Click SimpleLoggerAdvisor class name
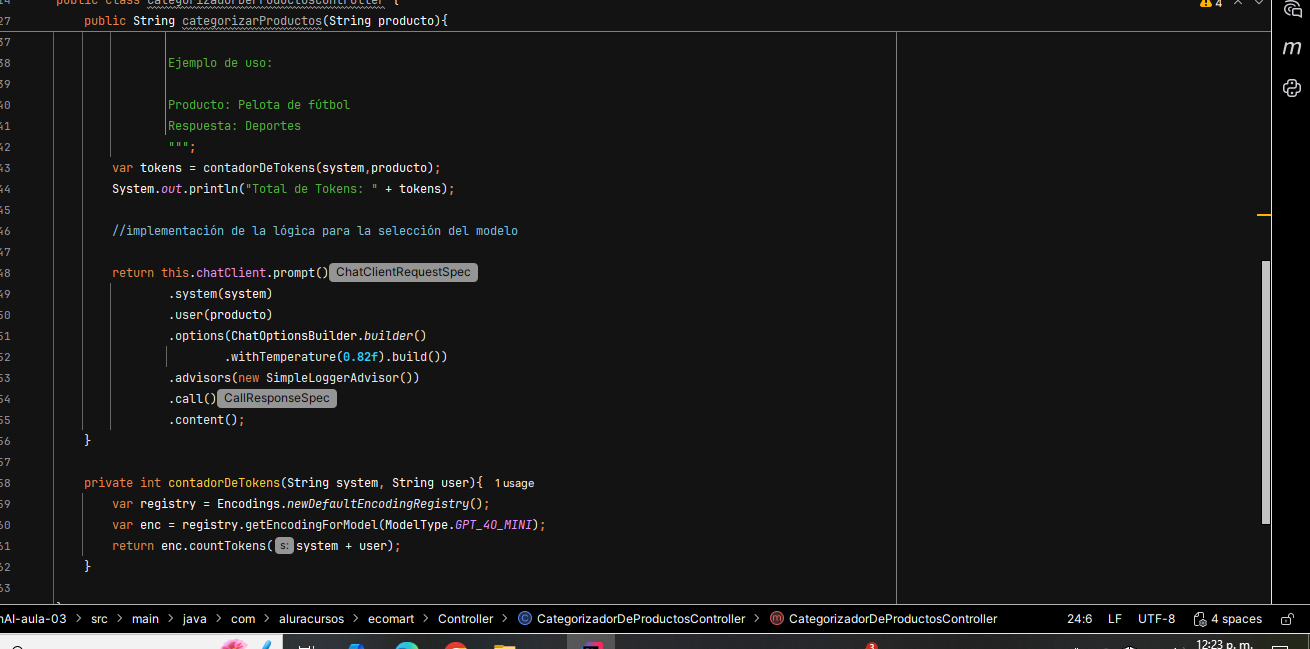The image size is (1310, 649). coord(332,377)
